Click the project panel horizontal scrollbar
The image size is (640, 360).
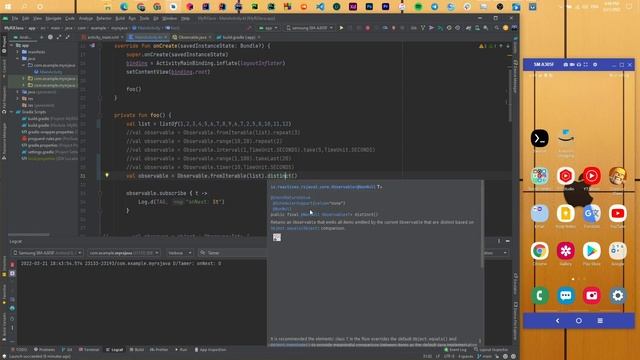click(29, 235)
